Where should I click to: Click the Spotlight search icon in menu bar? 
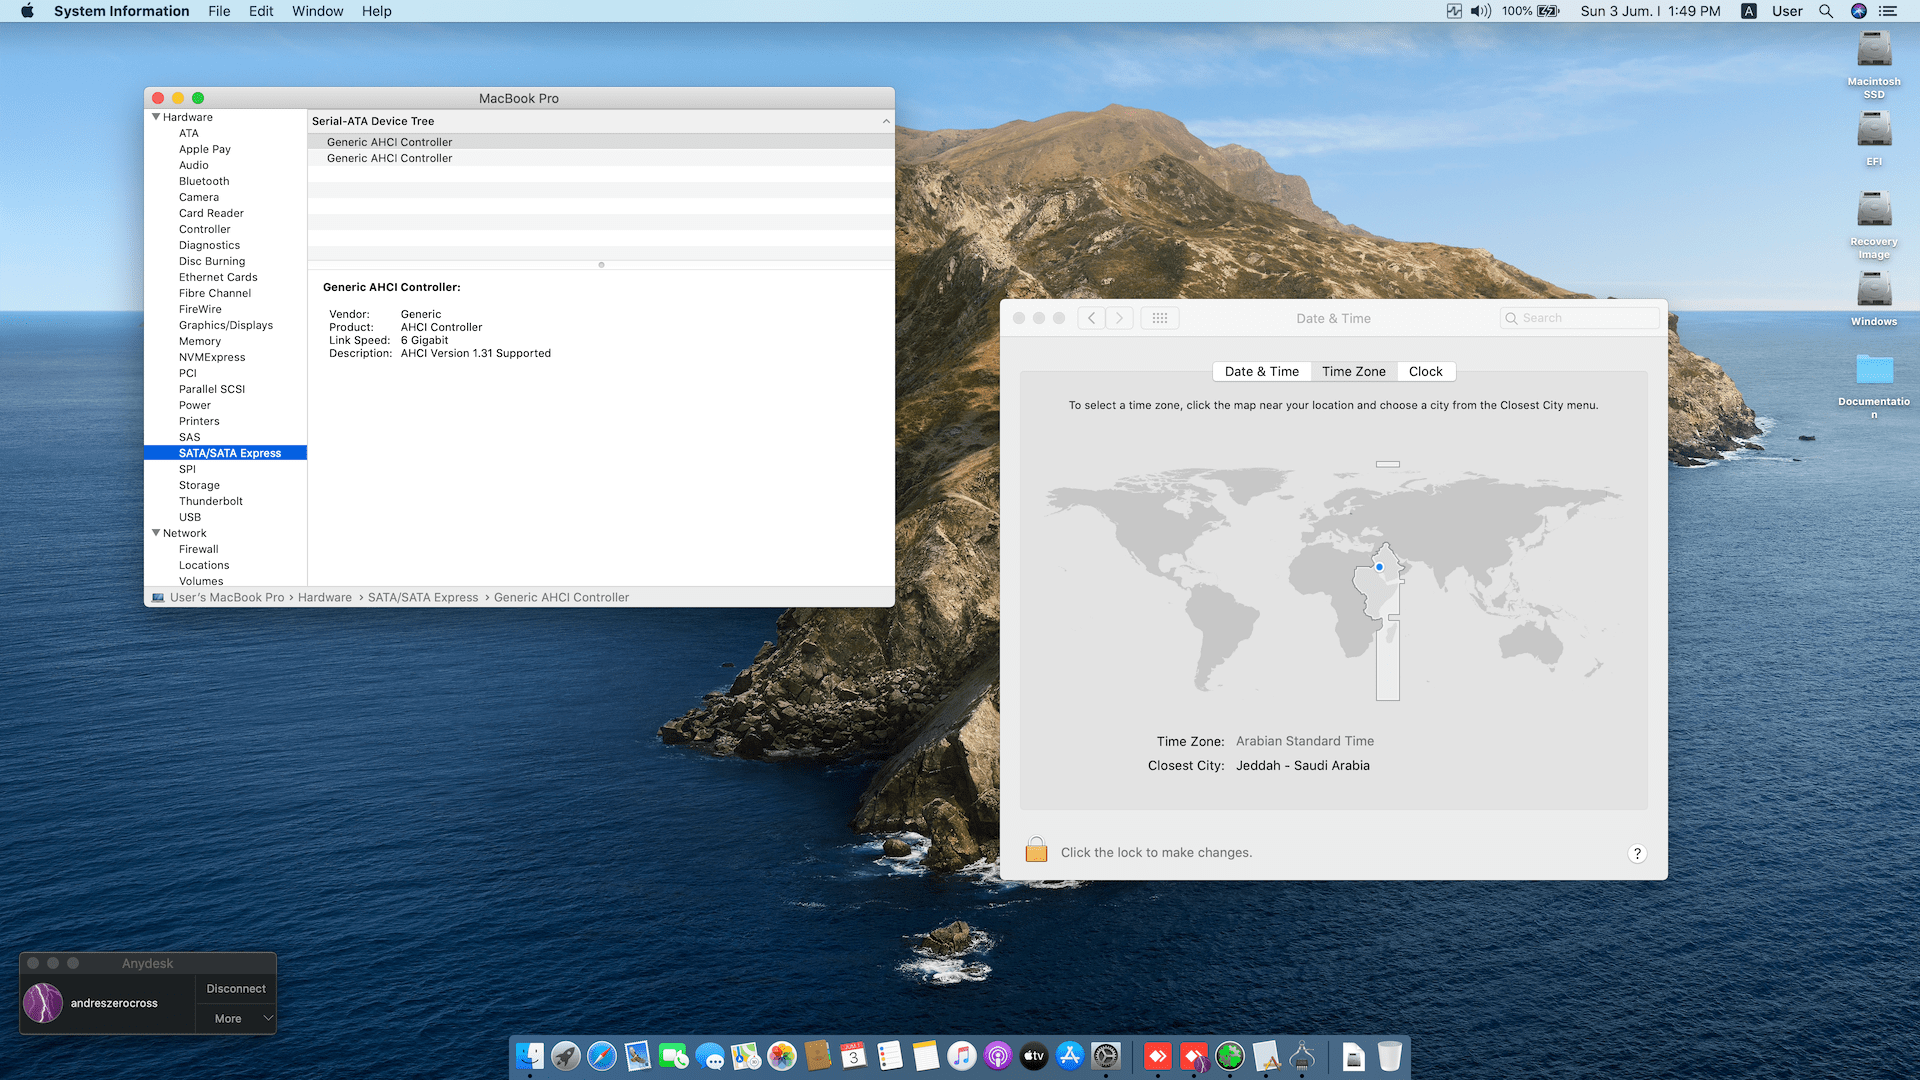[1826, 11]
